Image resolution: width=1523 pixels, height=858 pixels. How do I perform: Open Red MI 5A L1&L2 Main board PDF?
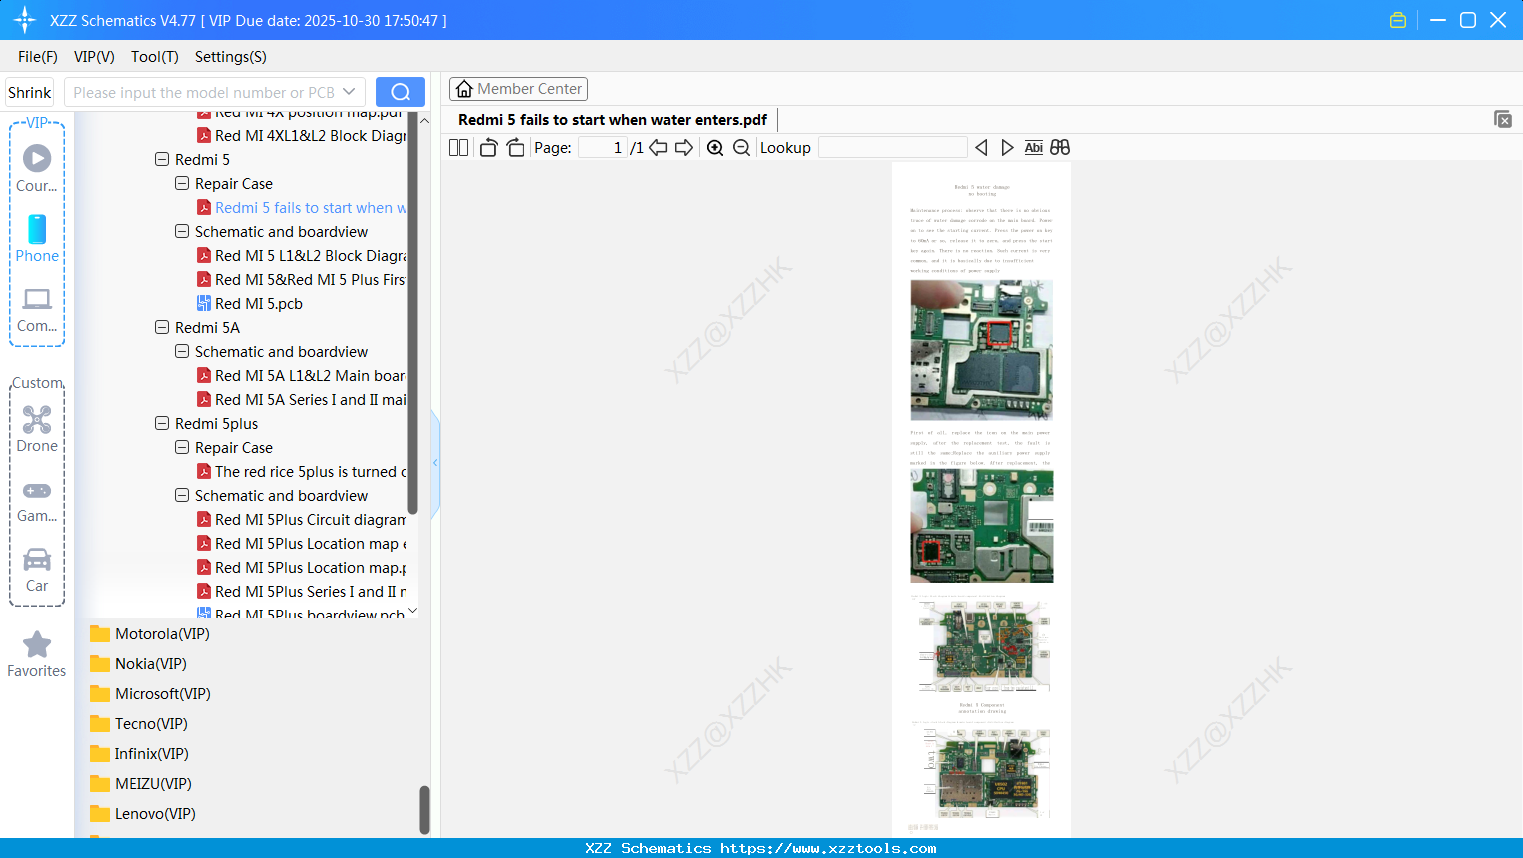[x=302, y=376]
